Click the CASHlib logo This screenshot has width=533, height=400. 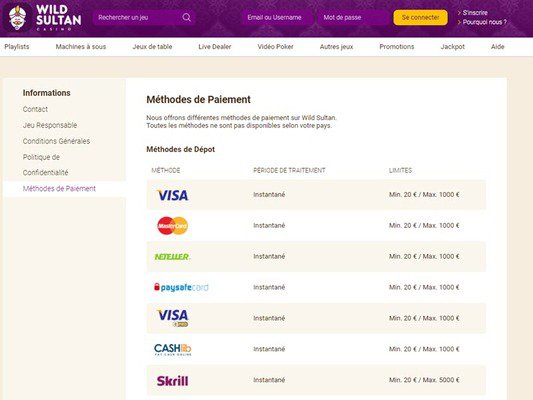pos(173,349)
